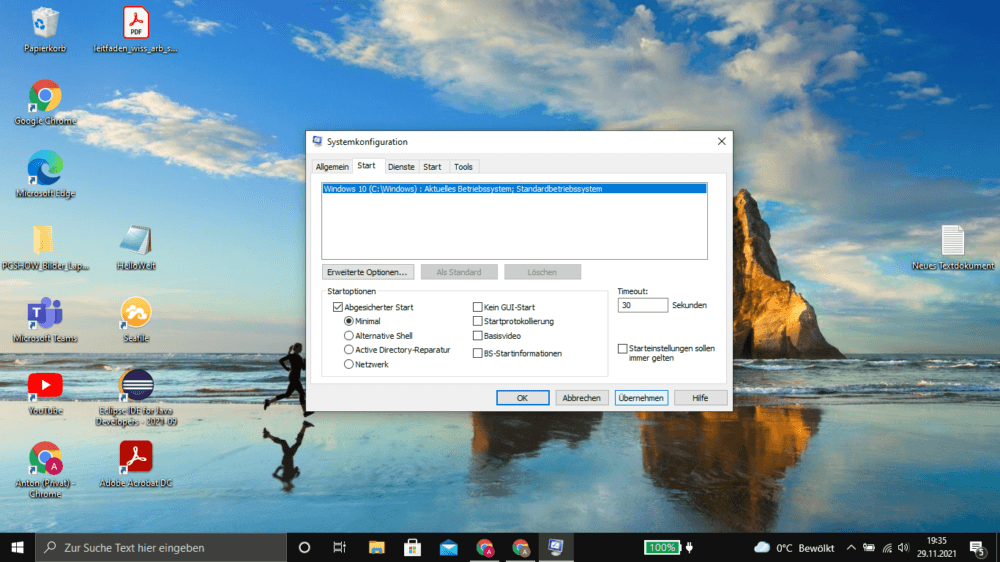
Task: Open Hilfe for Systemkonfiguration
Action: (x=700, y=397)
